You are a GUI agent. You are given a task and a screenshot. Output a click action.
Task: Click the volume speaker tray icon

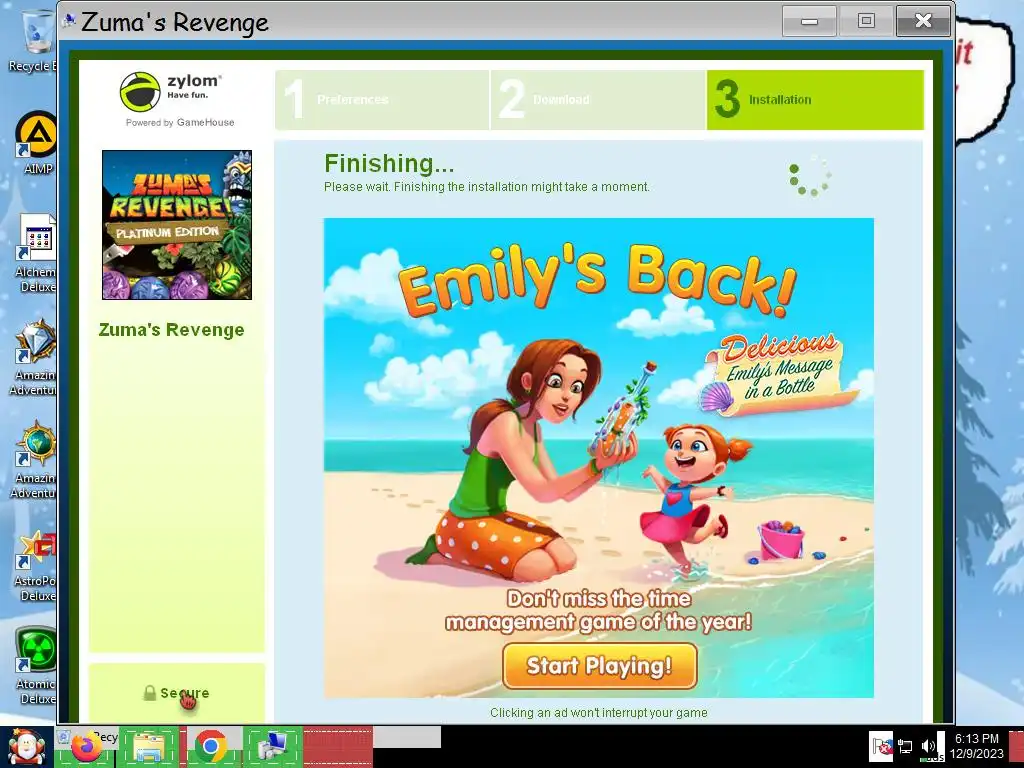pos(928,746)
